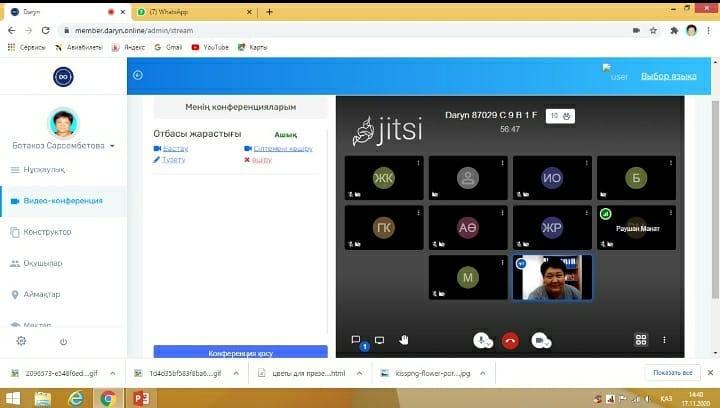Select the Раушан Манат participant tile

(636, 226)
